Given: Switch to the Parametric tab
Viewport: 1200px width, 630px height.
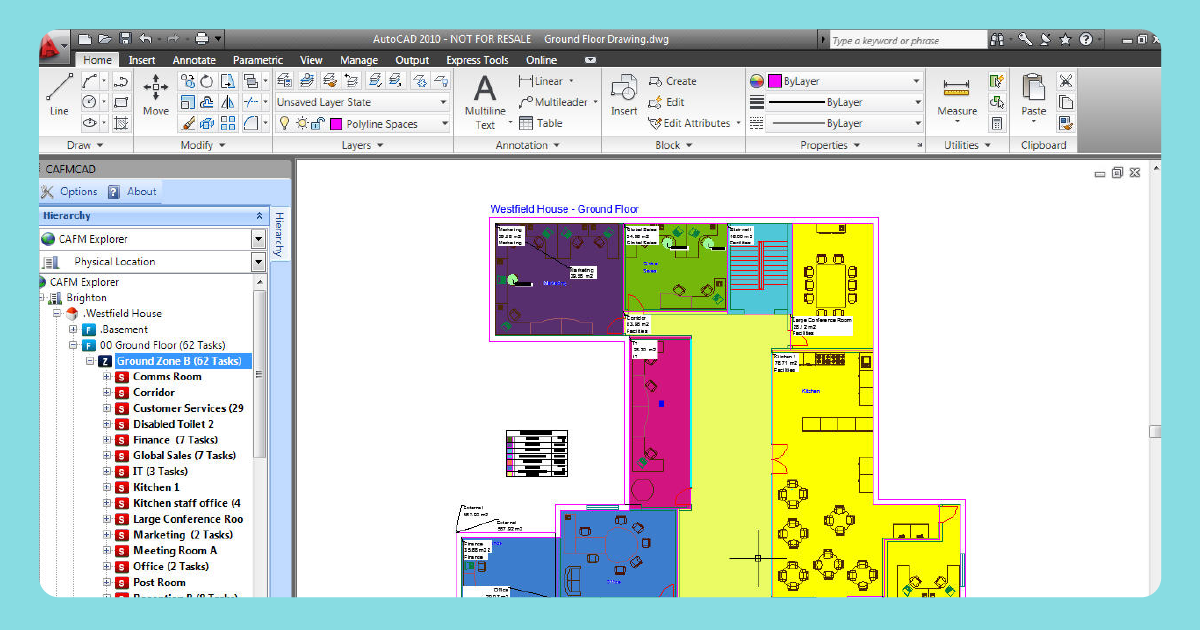Looking at the screenshot, I should click(258, 60).
